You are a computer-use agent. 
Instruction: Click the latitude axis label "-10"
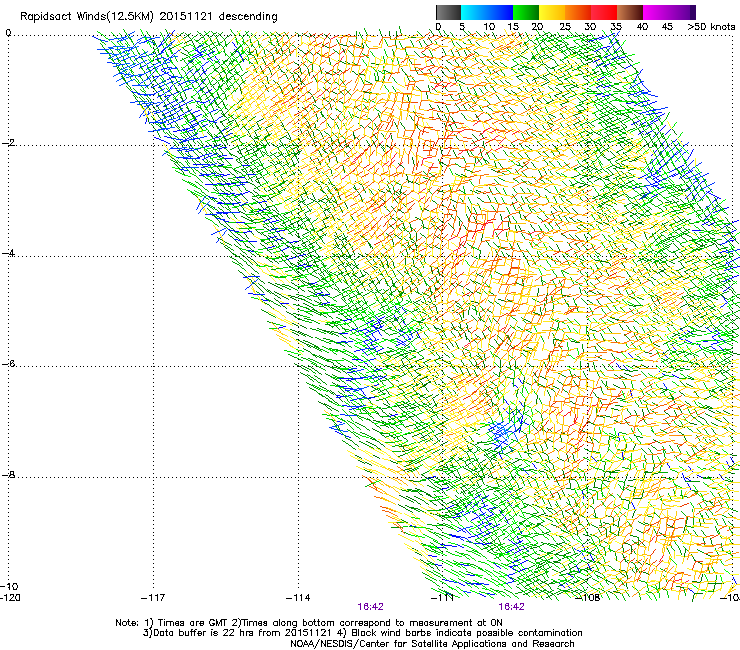pyautogui.click(x=10, y=586)
